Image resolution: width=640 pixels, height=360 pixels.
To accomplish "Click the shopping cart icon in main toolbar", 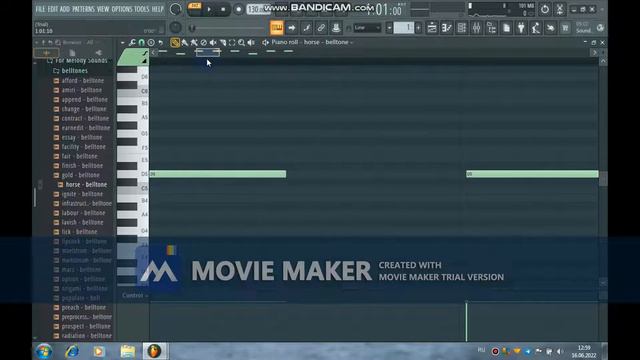I will click(565, 28).
